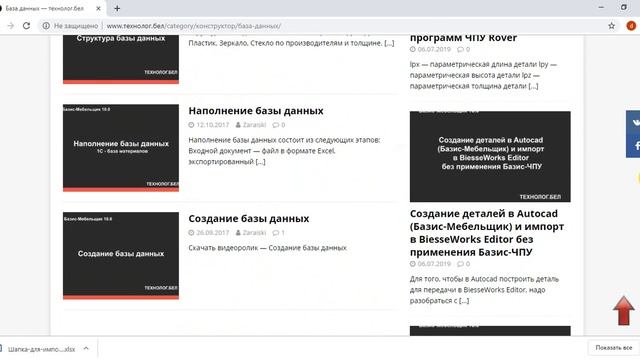The height and width of the screenshot is (360, 640).
Task: Click the 'Показать все' downloads button
Action: point(613,348)
